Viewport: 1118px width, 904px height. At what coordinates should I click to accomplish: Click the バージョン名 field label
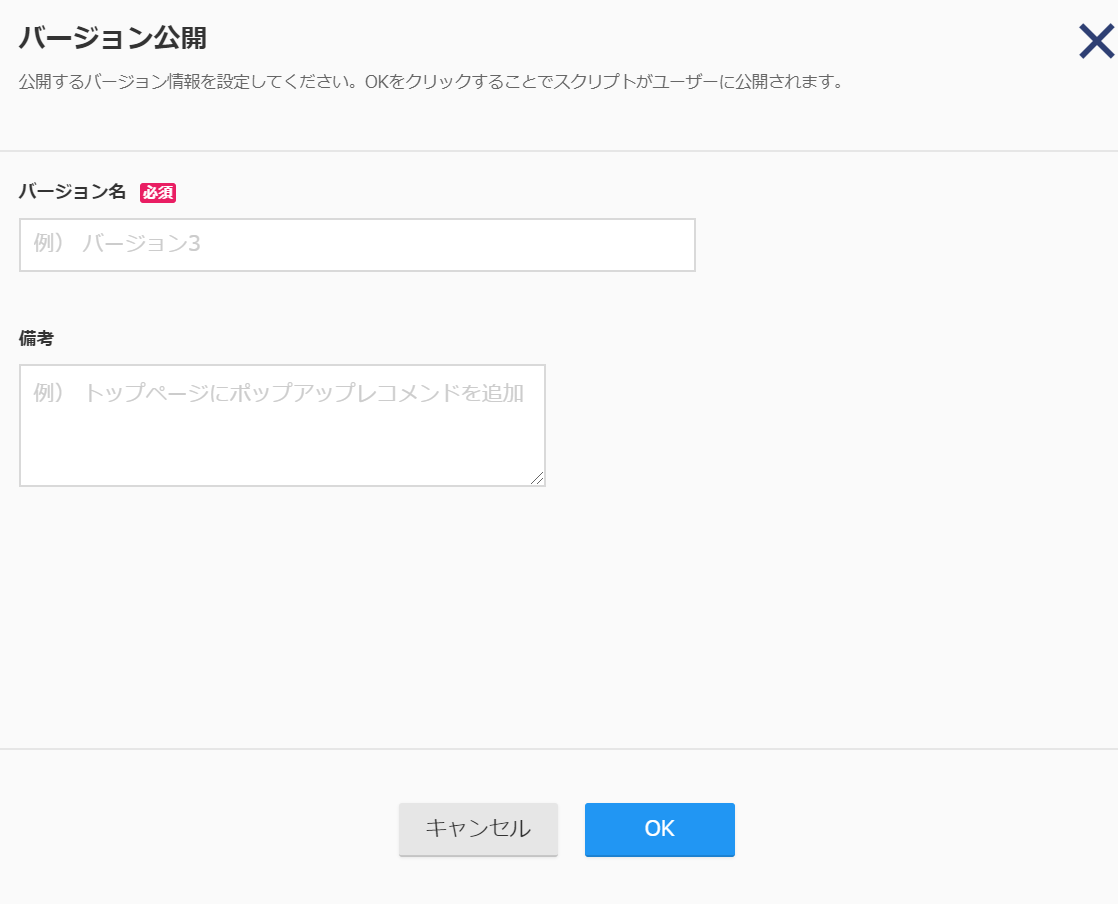click(72, 192)
